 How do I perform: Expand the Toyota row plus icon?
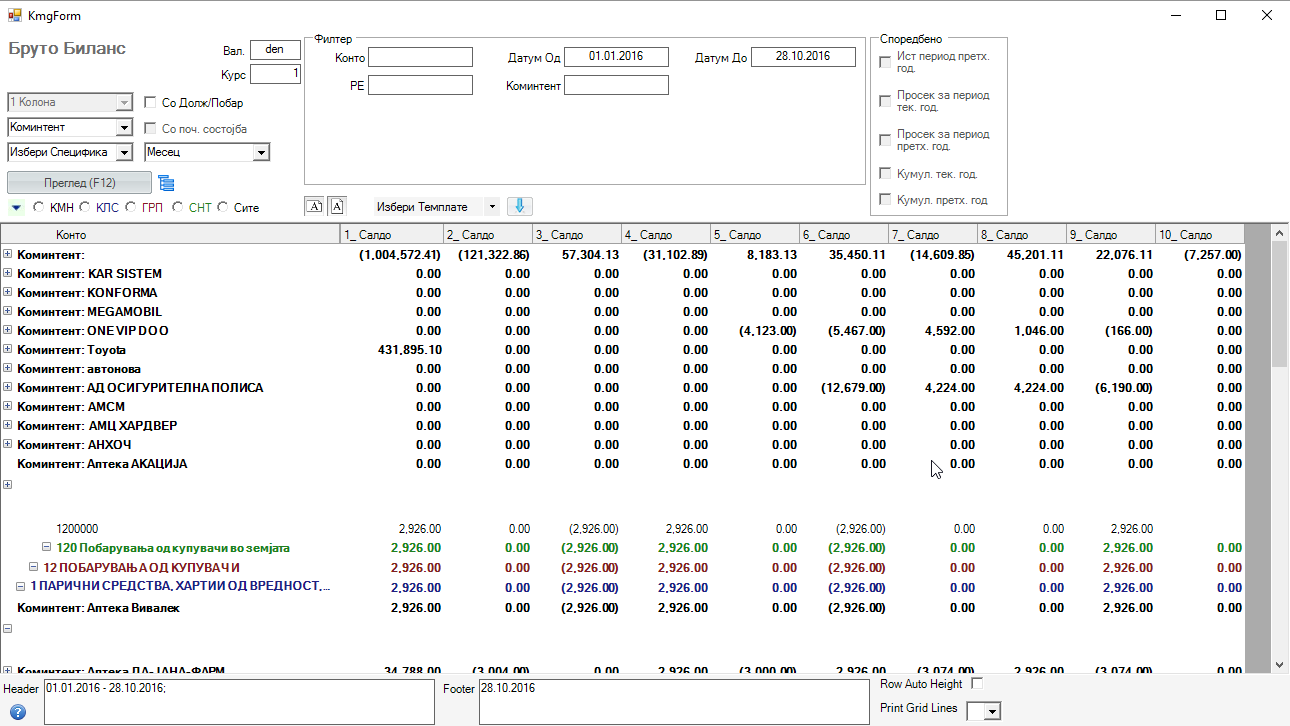coord(8,350)
